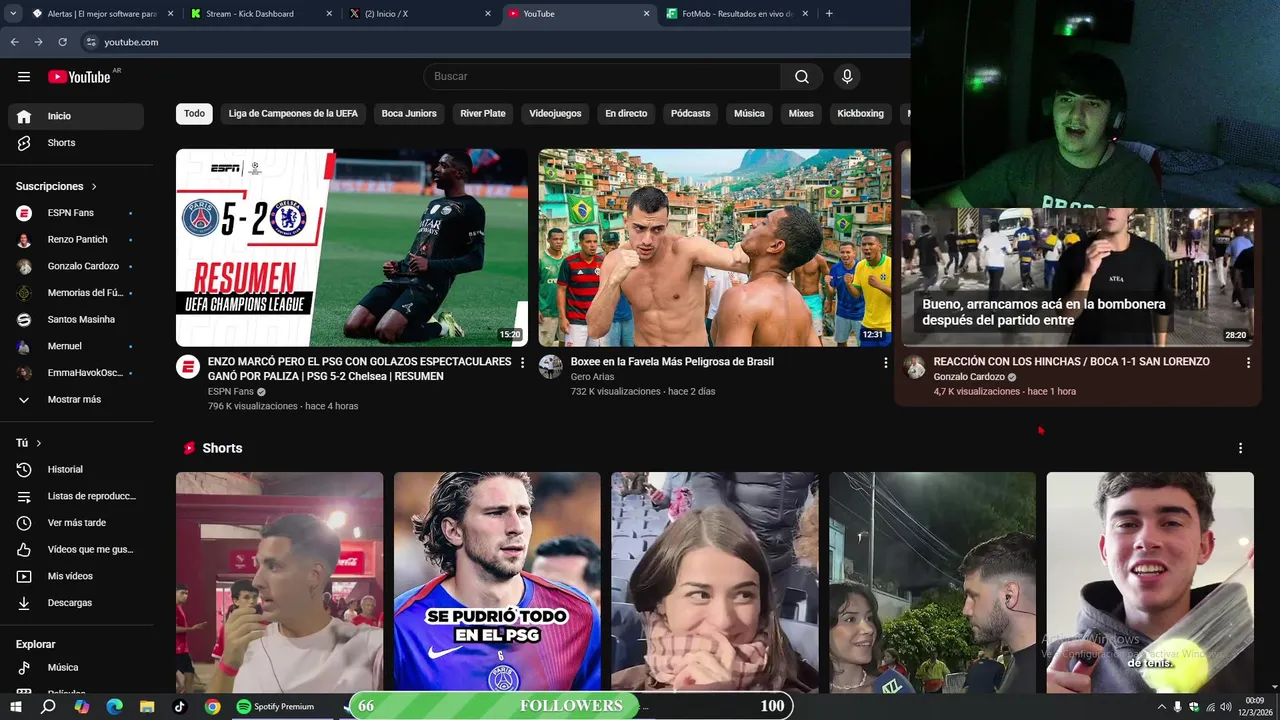This screenshot has width=1280, height=720.
Task: Go to Inicio in sidebar
Action: (x=76, y=116)
